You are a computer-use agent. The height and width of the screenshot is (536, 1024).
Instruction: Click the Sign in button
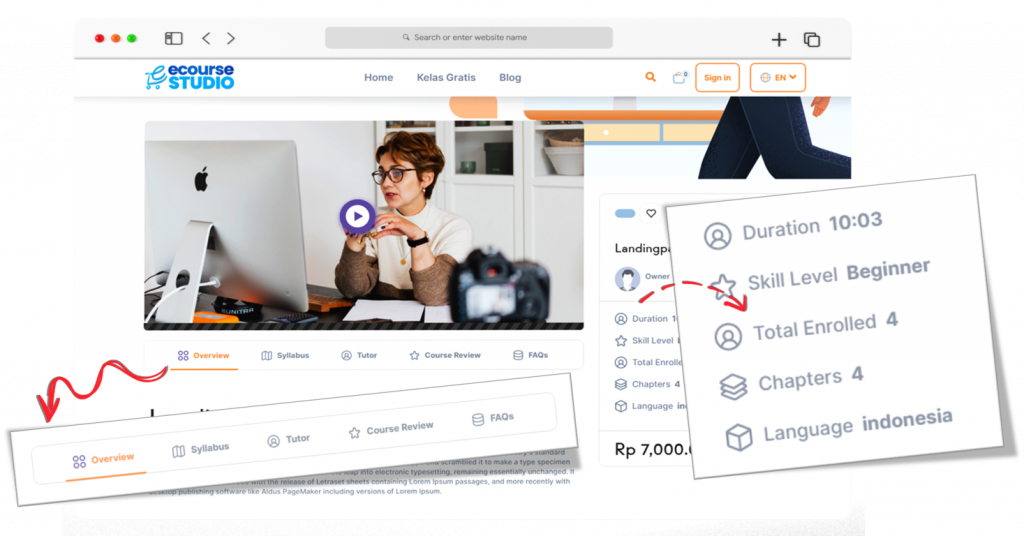pyautogui.click(x=717, y=77)
